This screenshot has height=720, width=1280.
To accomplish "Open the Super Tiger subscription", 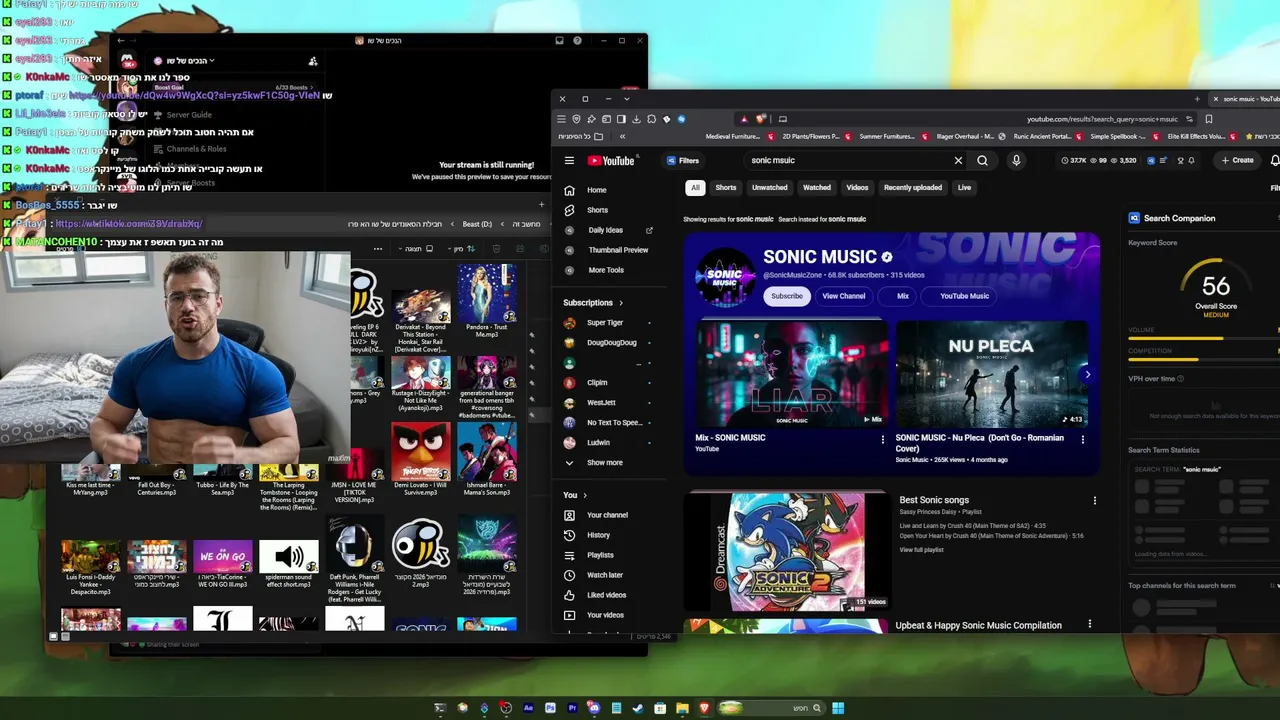I will [x=605, y=323].
